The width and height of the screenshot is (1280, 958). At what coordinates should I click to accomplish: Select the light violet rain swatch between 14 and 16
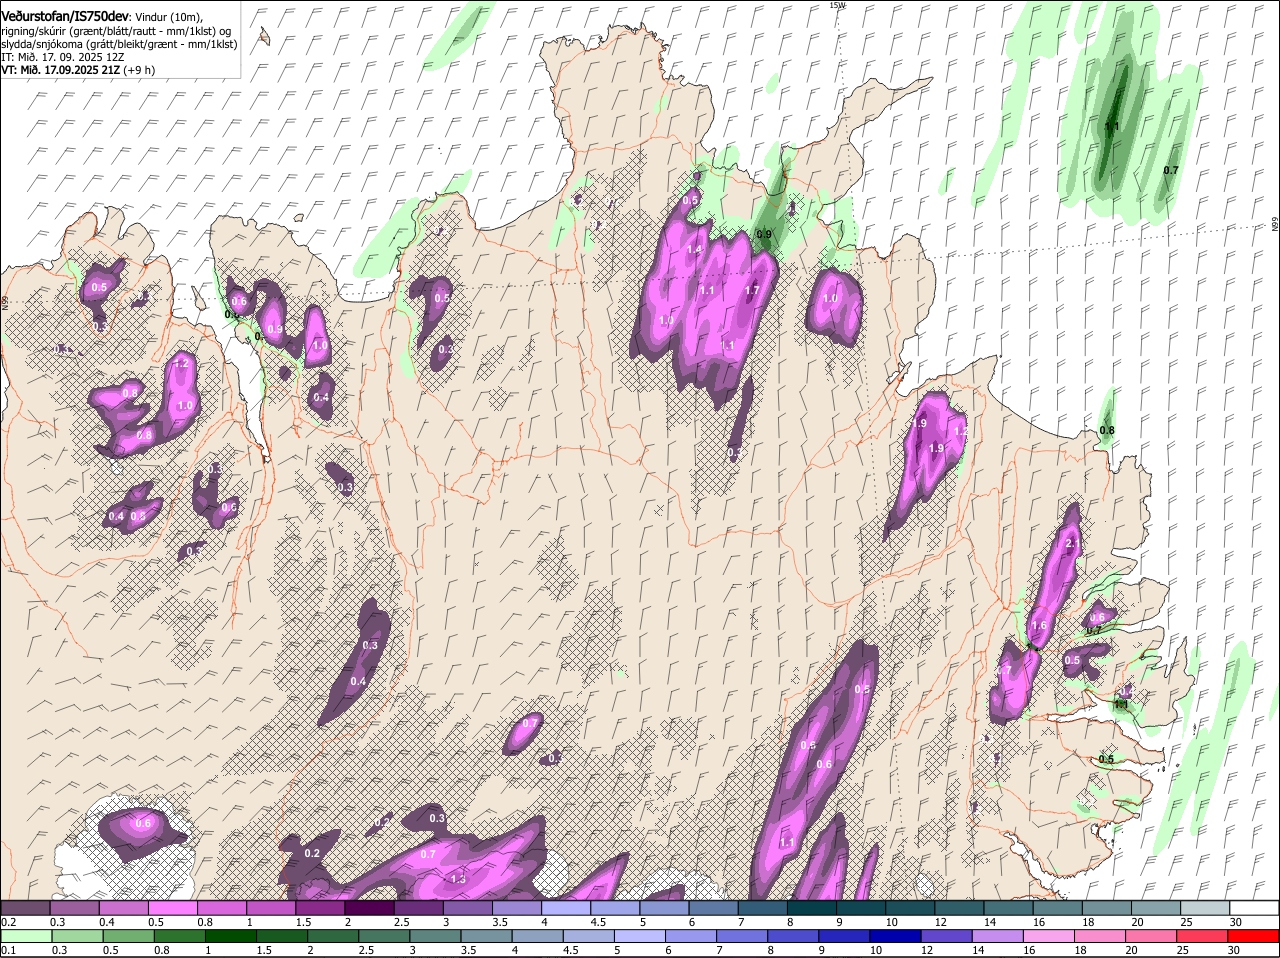pyautogui.click(x=997, y=937)
